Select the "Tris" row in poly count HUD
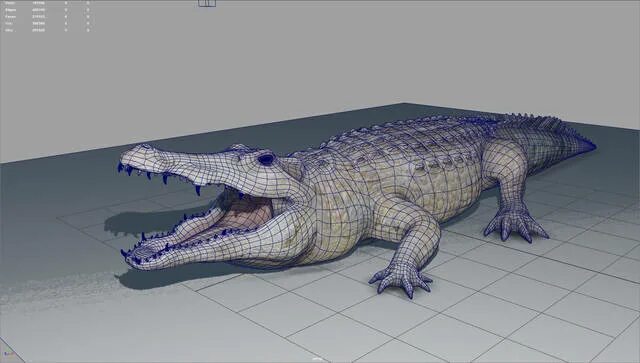 click(x=47, y=23)
